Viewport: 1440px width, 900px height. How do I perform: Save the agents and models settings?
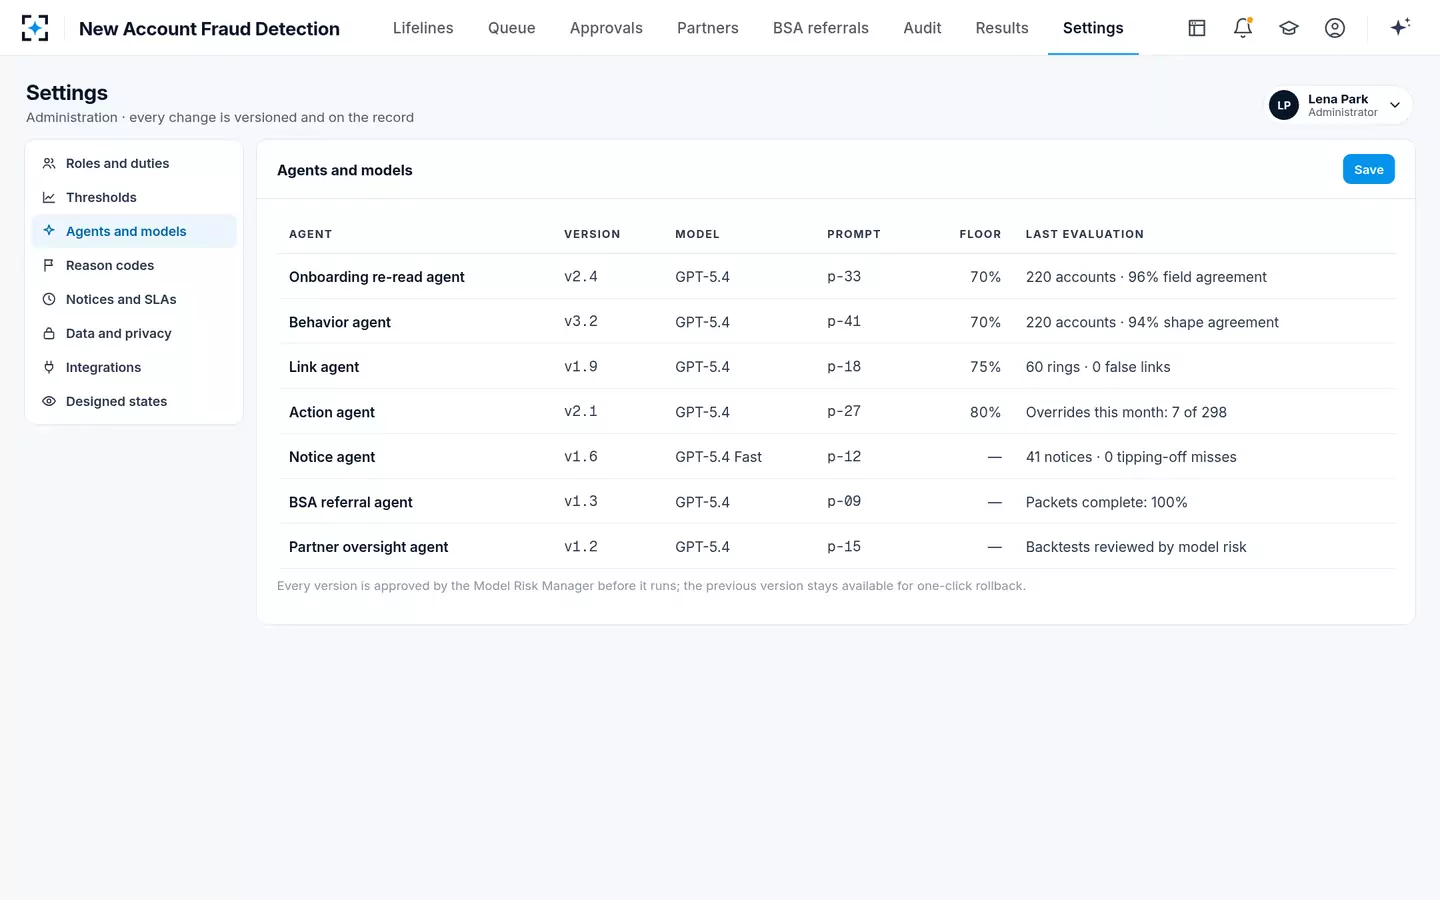click(x=1369, y=170)
